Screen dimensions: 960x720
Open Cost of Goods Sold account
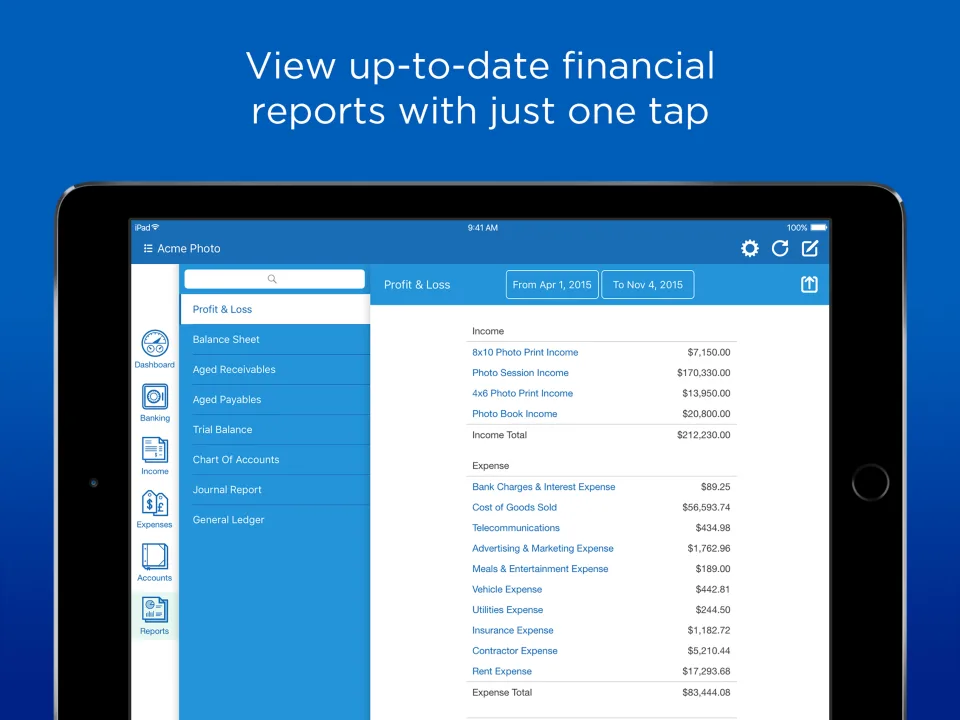[514, 507]
